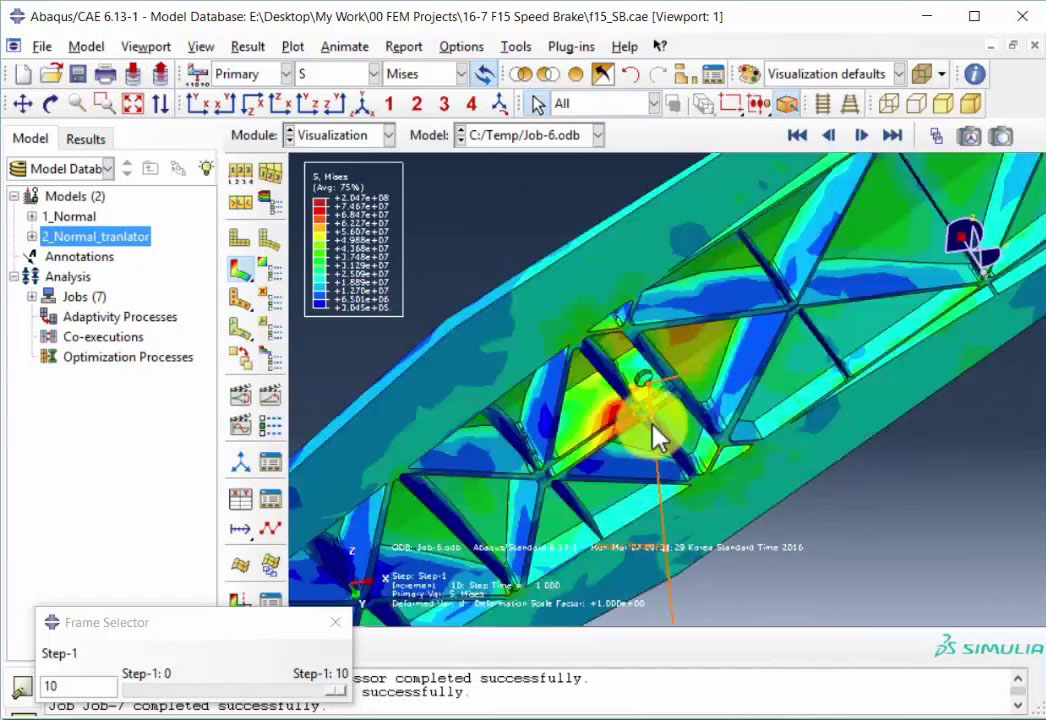Open the File menu
The height and width of the screenshot is (720, 1046).
pos(41,47)
